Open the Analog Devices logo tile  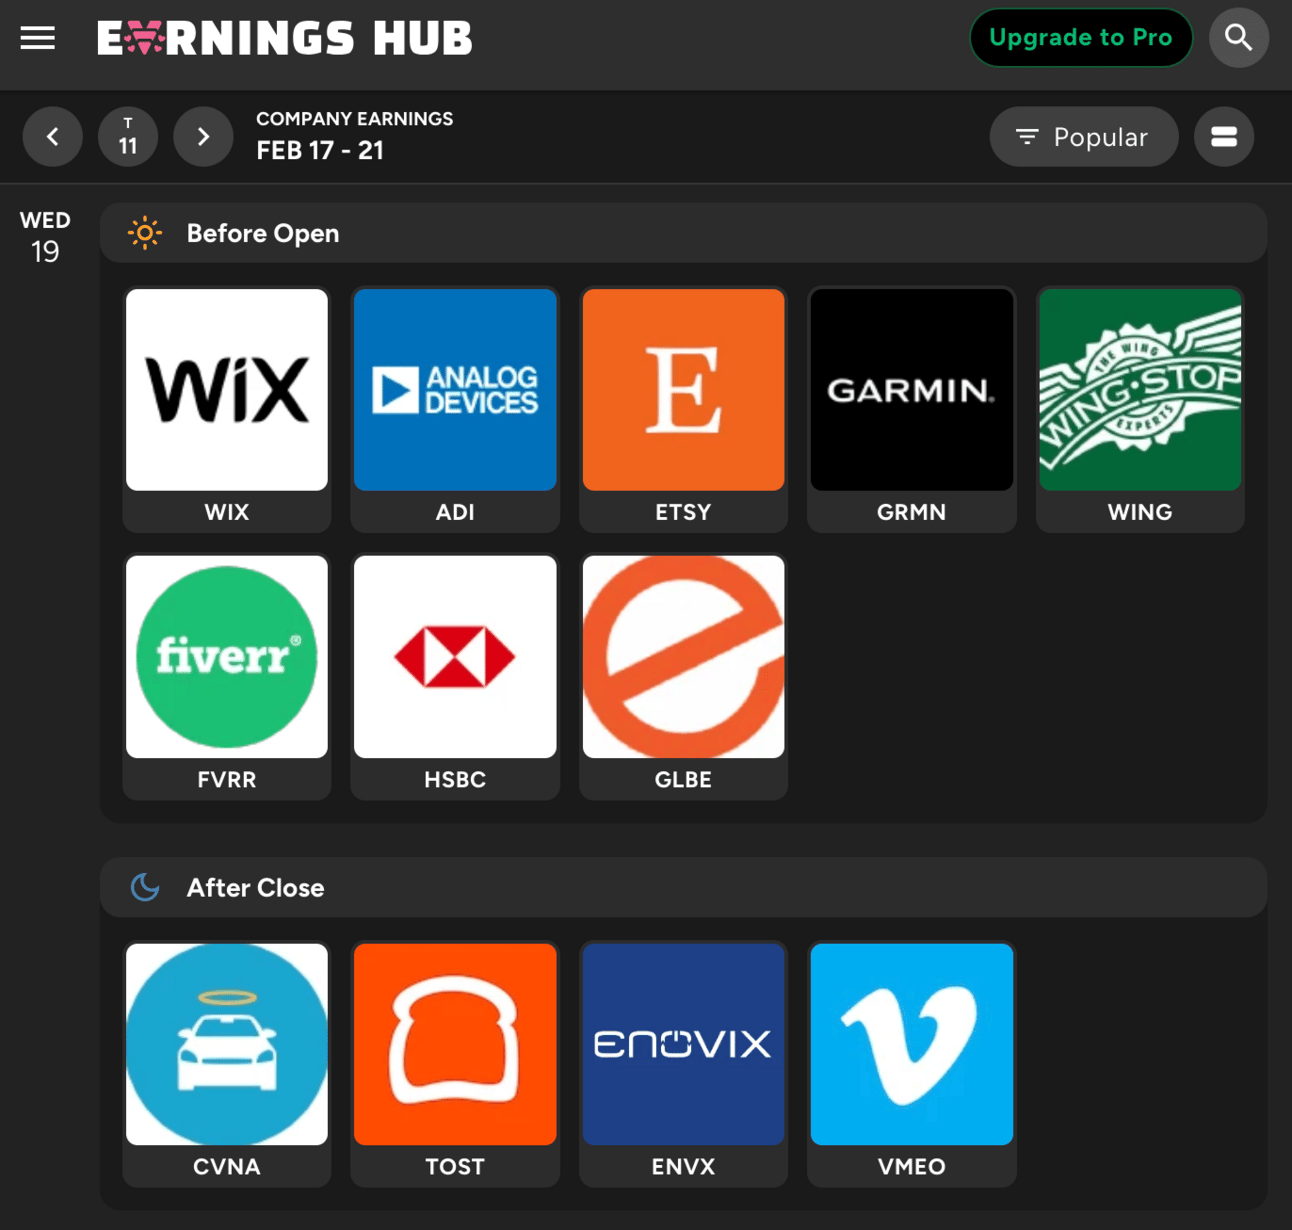(x=455, y=390)
